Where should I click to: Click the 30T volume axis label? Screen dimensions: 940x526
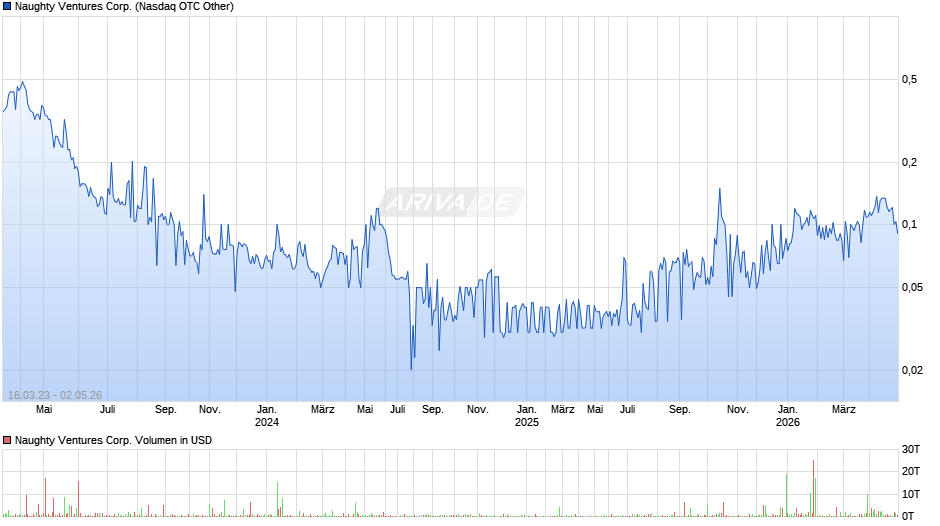(x=911, y=449)
